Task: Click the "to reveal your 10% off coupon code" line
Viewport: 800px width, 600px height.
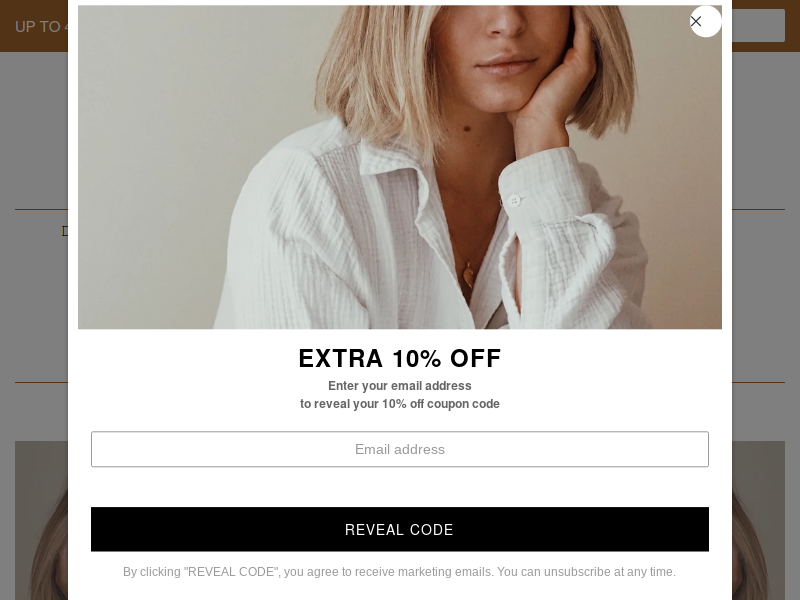Action: point(399,404)
